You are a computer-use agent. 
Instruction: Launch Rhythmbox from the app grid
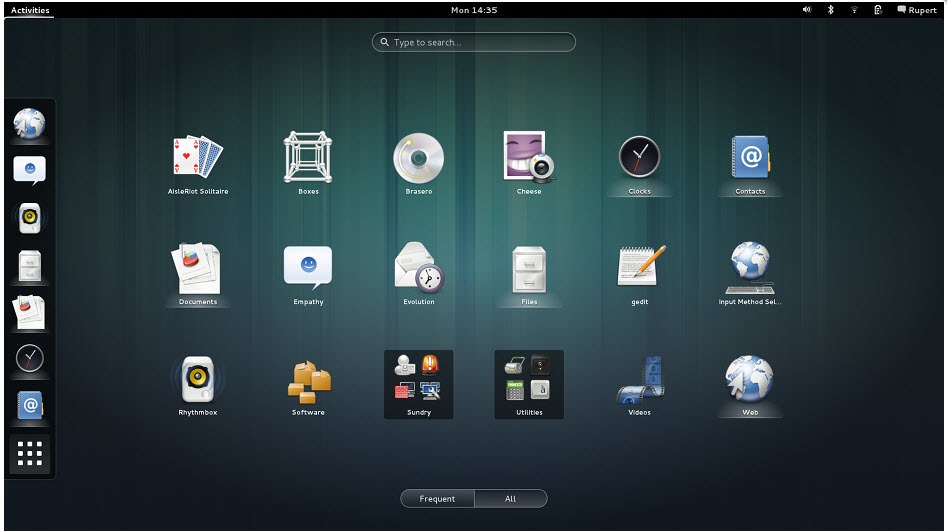198,385
